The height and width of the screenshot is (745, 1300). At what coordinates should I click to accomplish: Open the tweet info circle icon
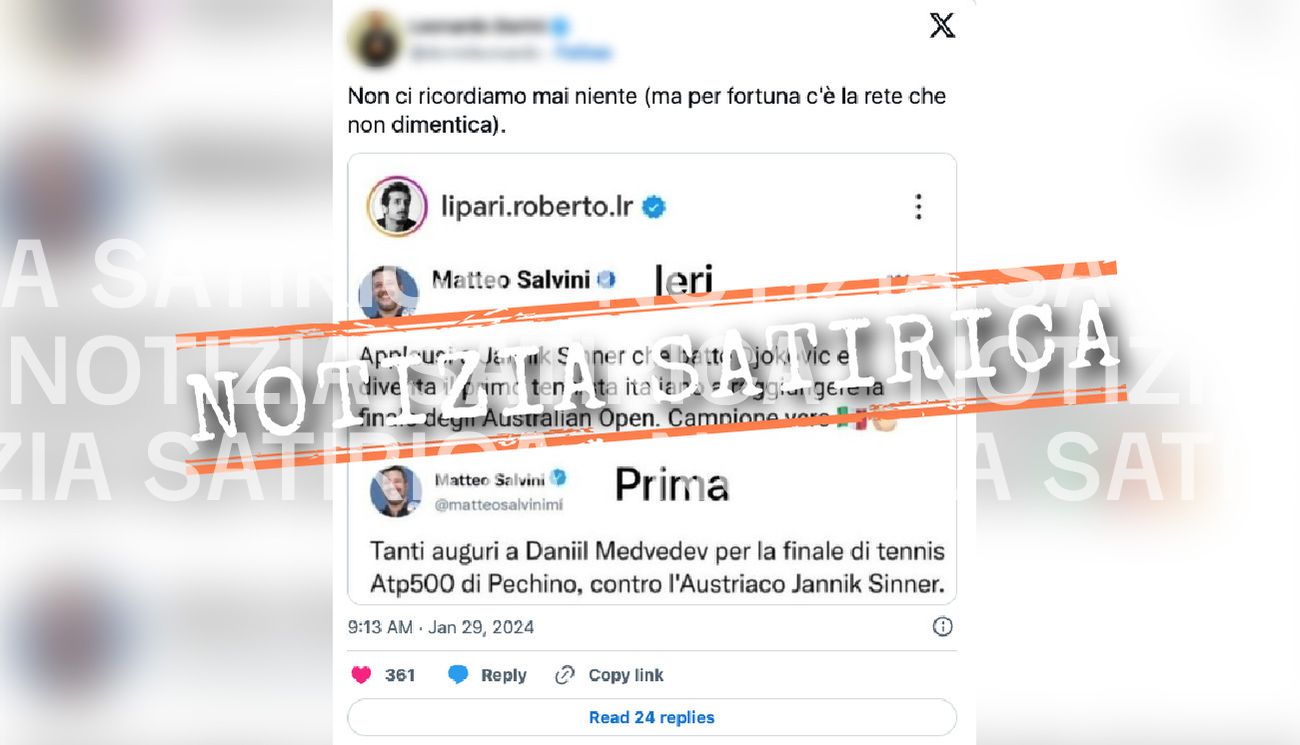pyautogui.click(x=942, y=627)
